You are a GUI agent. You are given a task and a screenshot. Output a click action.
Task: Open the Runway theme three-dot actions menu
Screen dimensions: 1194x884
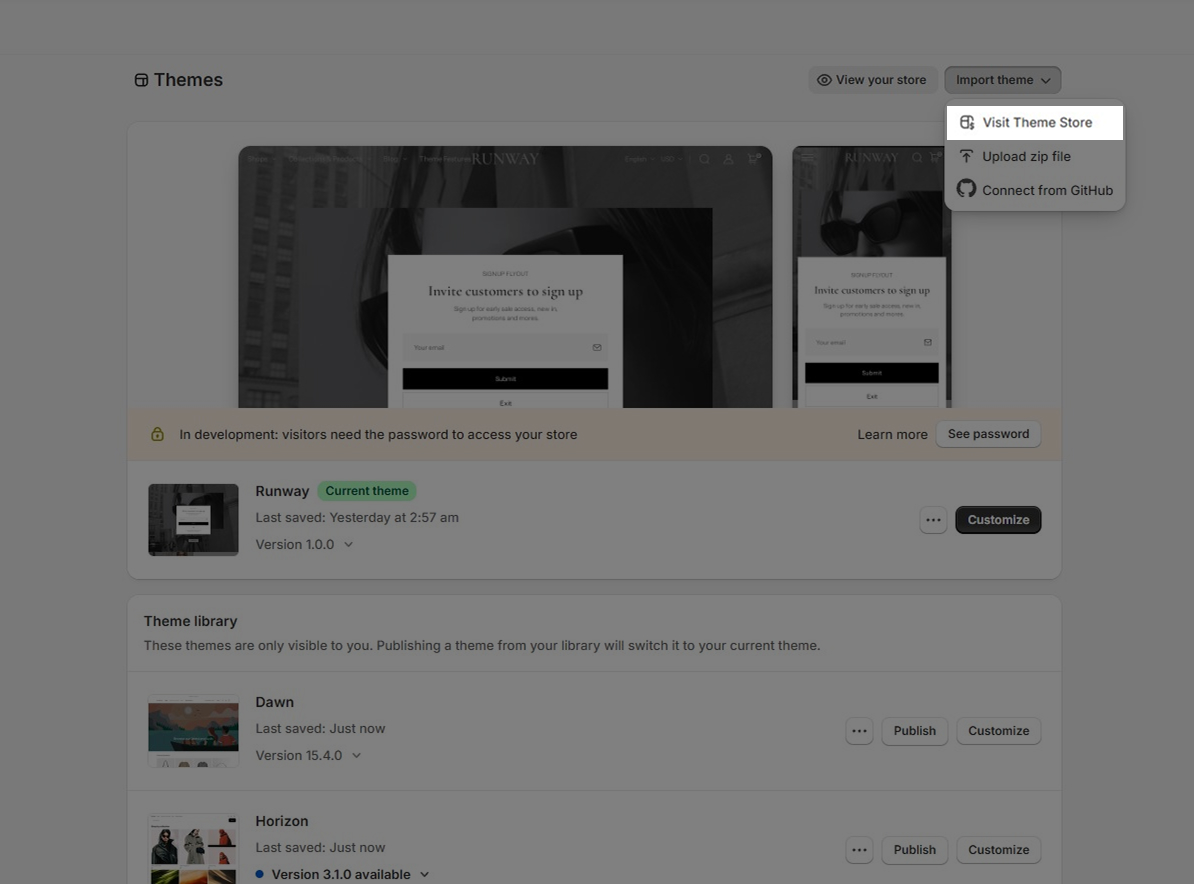click(x=933, y=520)
